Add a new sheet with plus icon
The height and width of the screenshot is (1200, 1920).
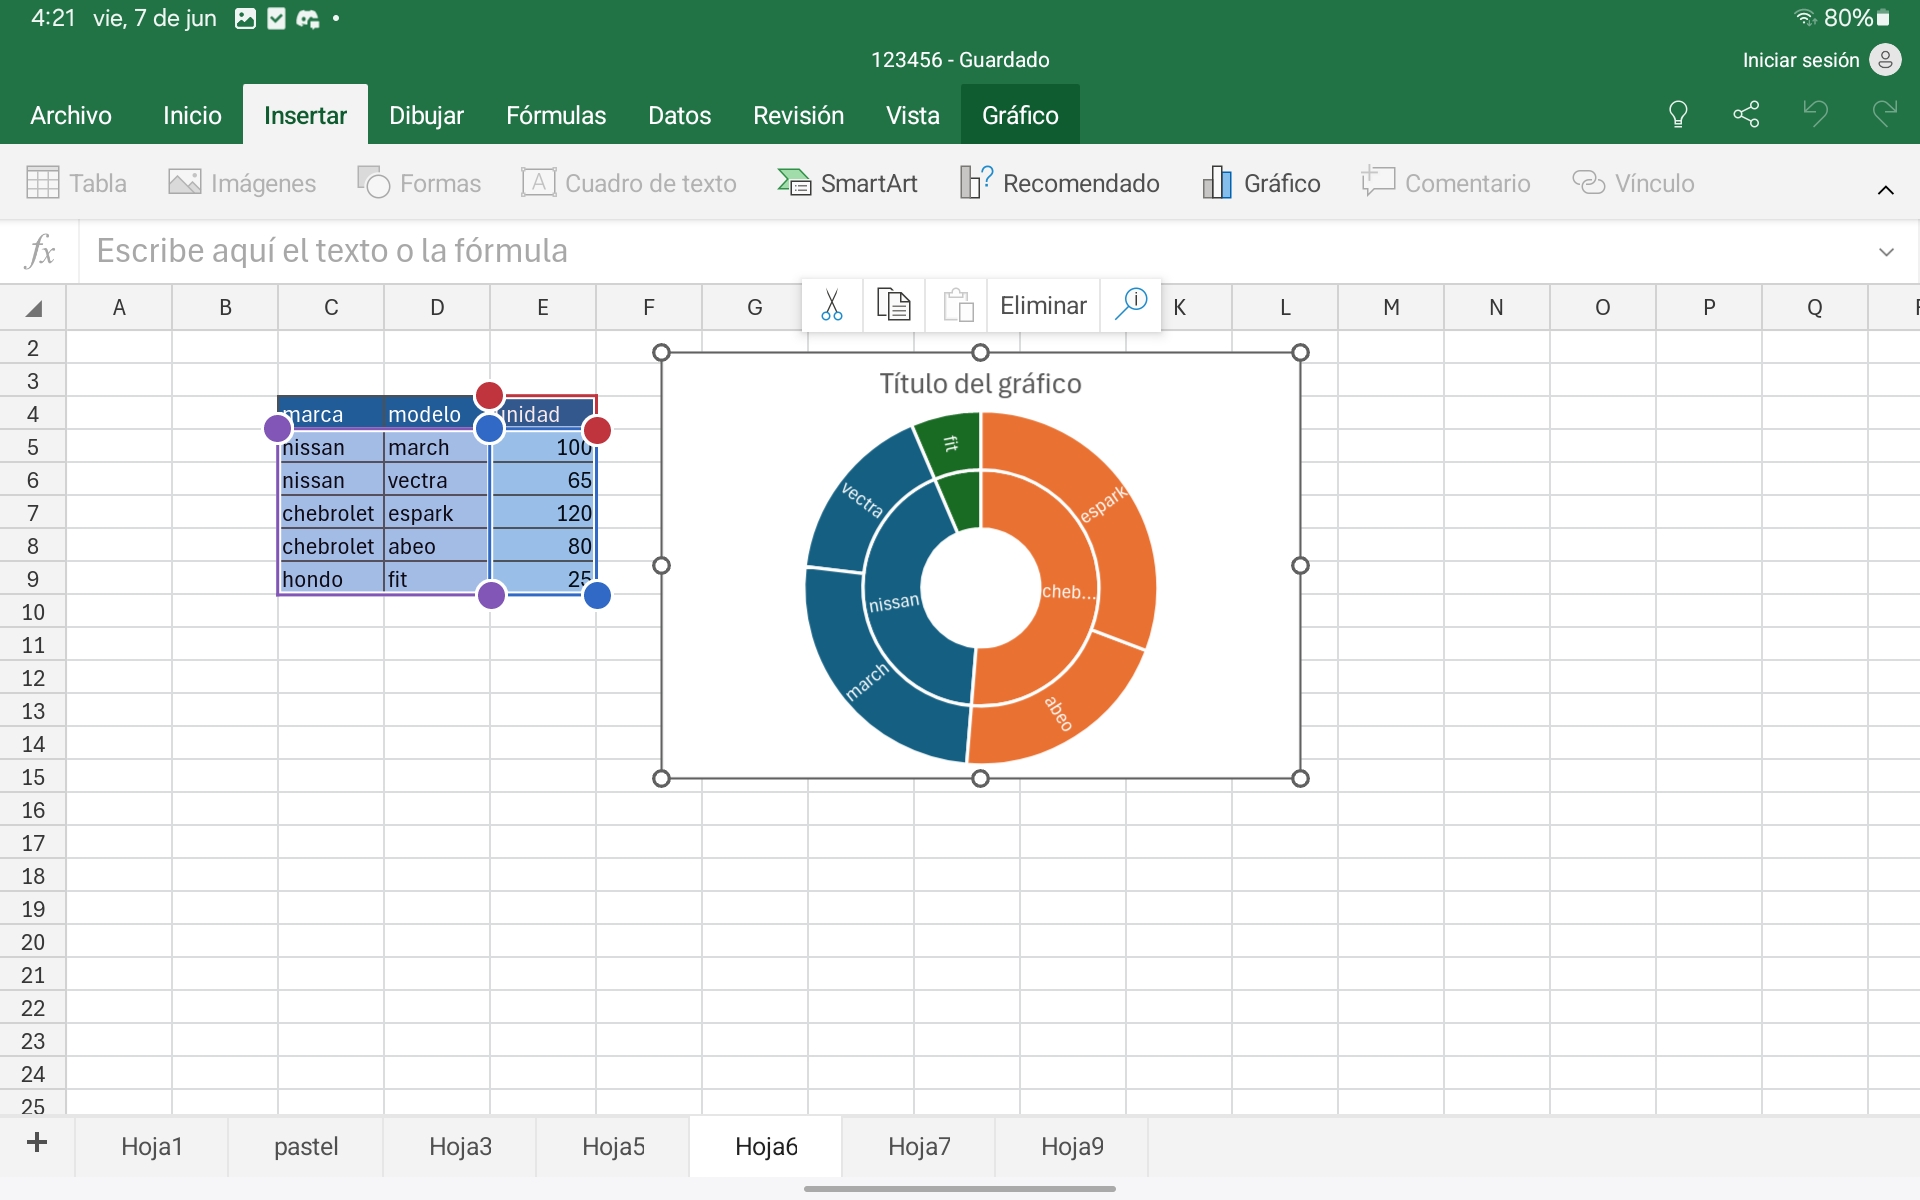pyautogui.click(x=37, y=1143)
